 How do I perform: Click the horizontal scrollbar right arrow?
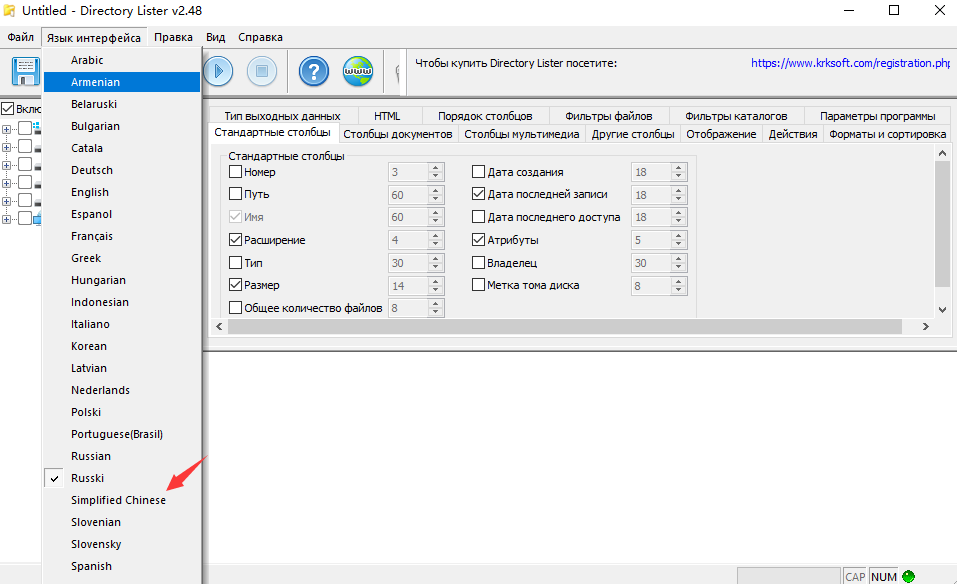926,327
